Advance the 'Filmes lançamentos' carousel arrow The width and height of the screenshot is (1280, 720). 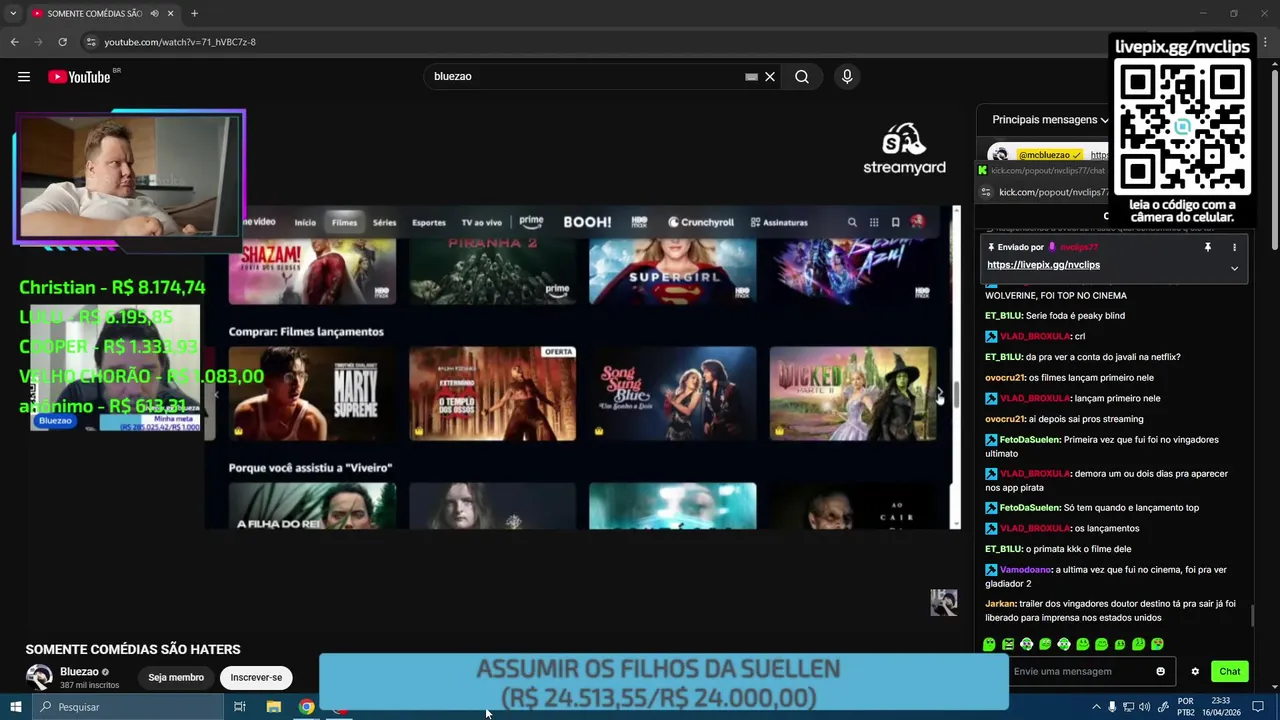tap(941, 394)
